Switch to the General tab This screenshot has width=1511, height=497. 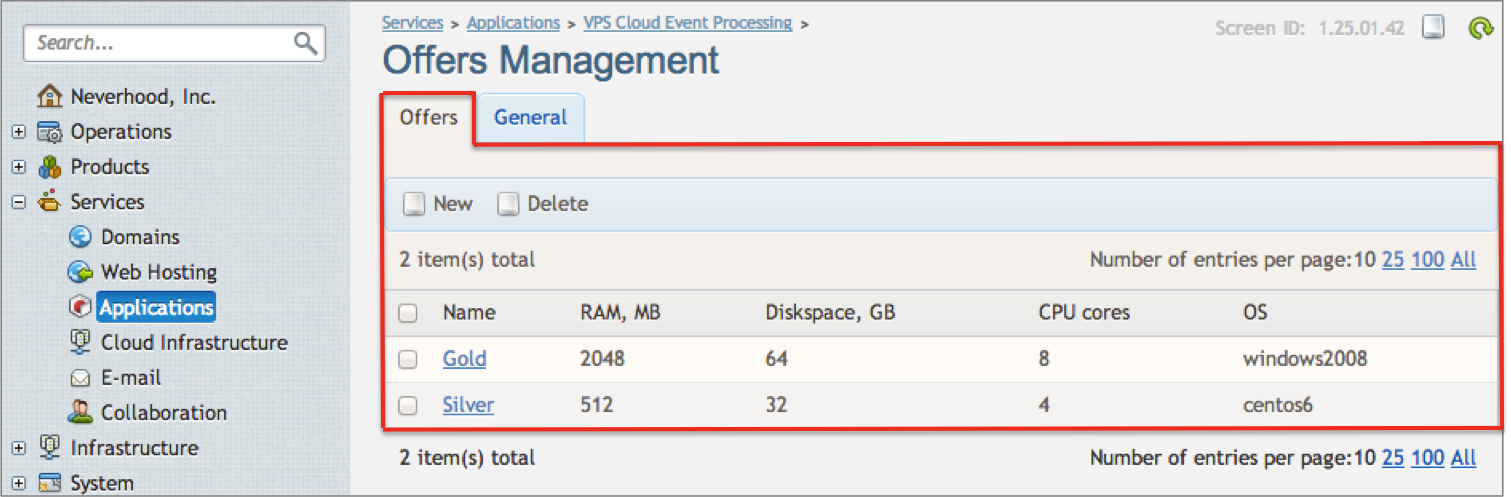pos(530,118)
